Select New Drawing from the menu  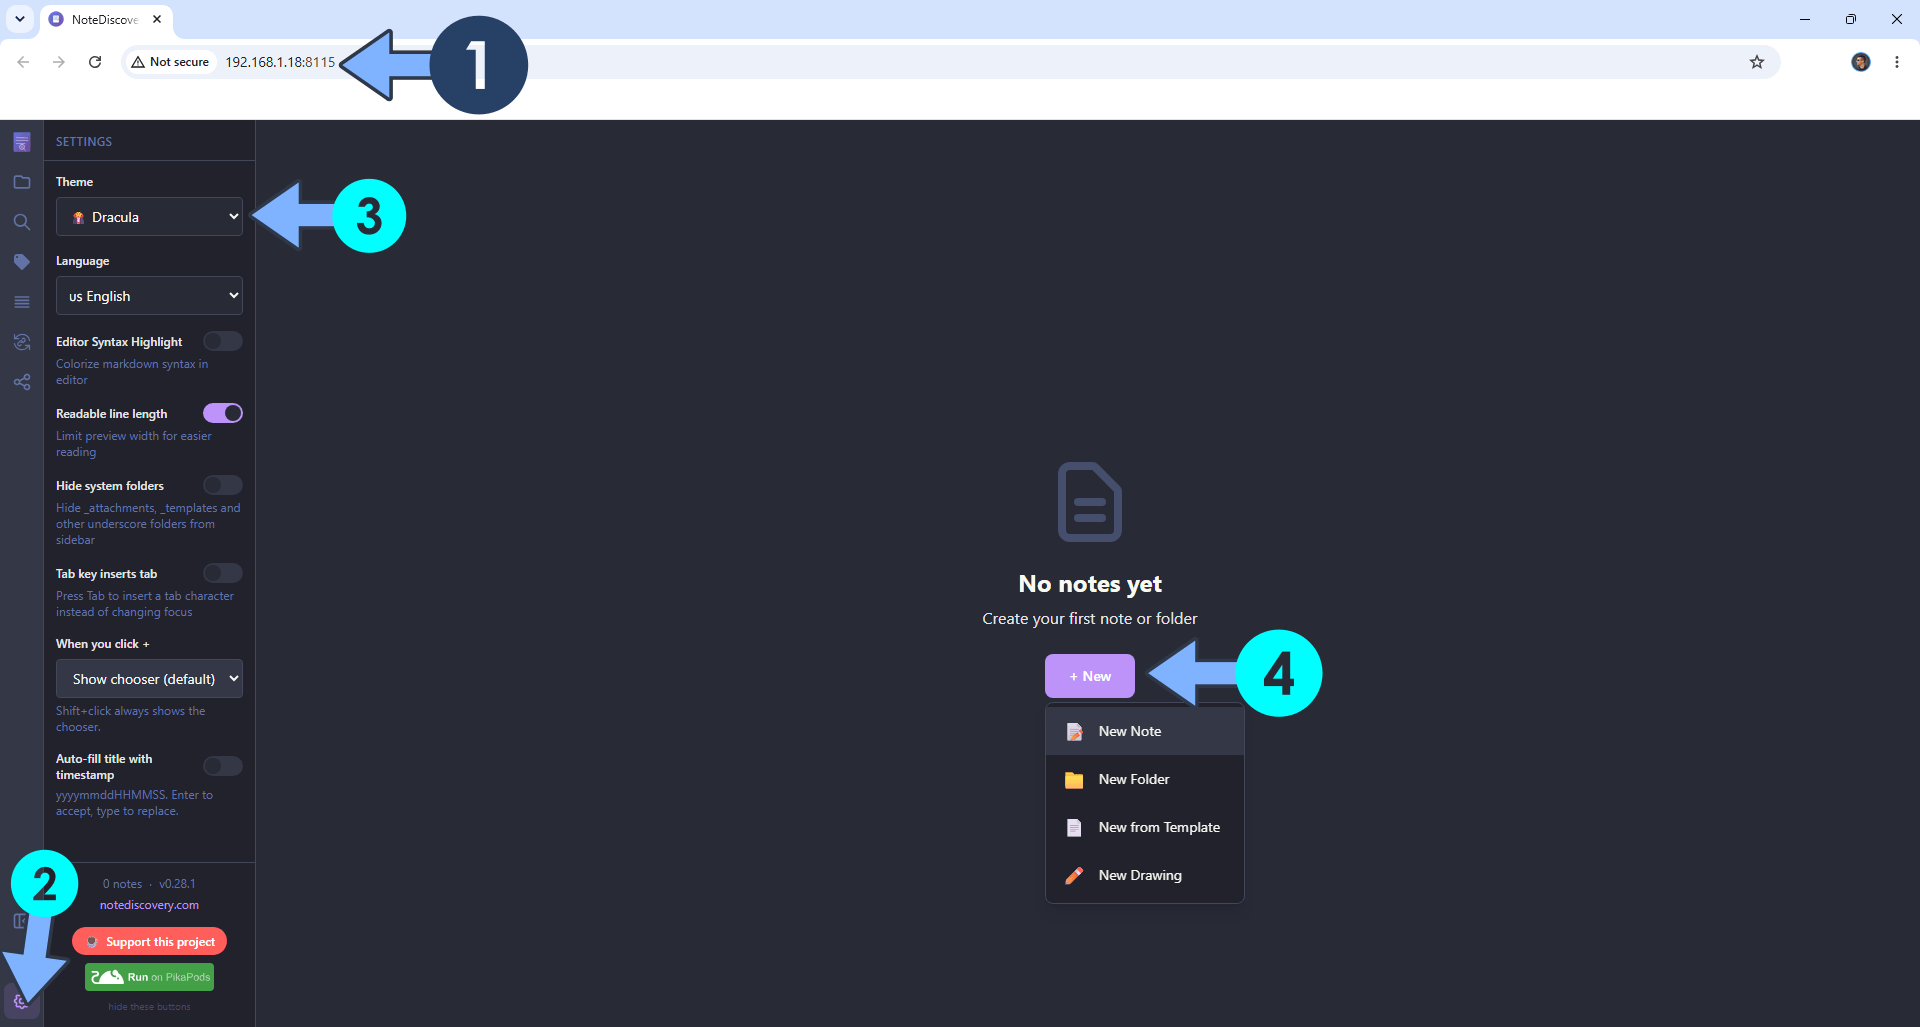click(1145, 876)
